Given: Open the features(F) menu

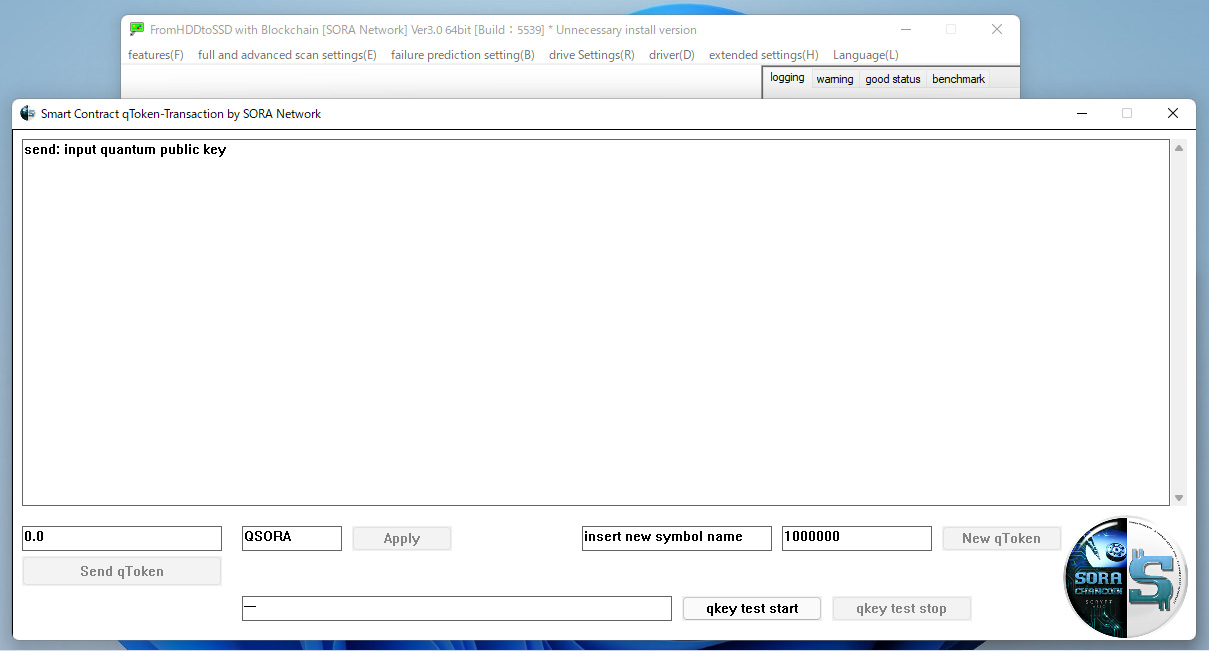Looking at the screenshot, I should click(x=156, y=55).
